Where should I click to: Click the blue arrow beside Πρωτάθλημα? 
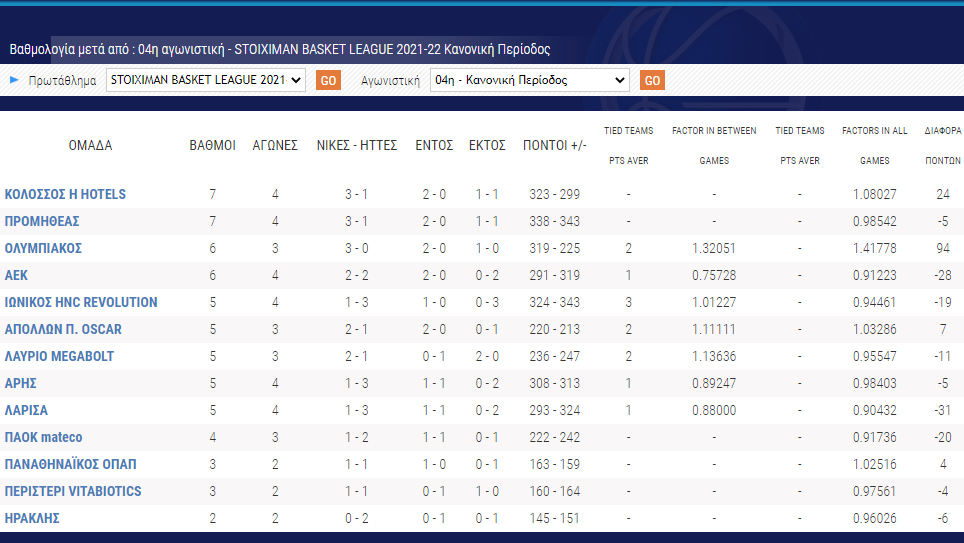pyautogui.click(x=14, y=80)
